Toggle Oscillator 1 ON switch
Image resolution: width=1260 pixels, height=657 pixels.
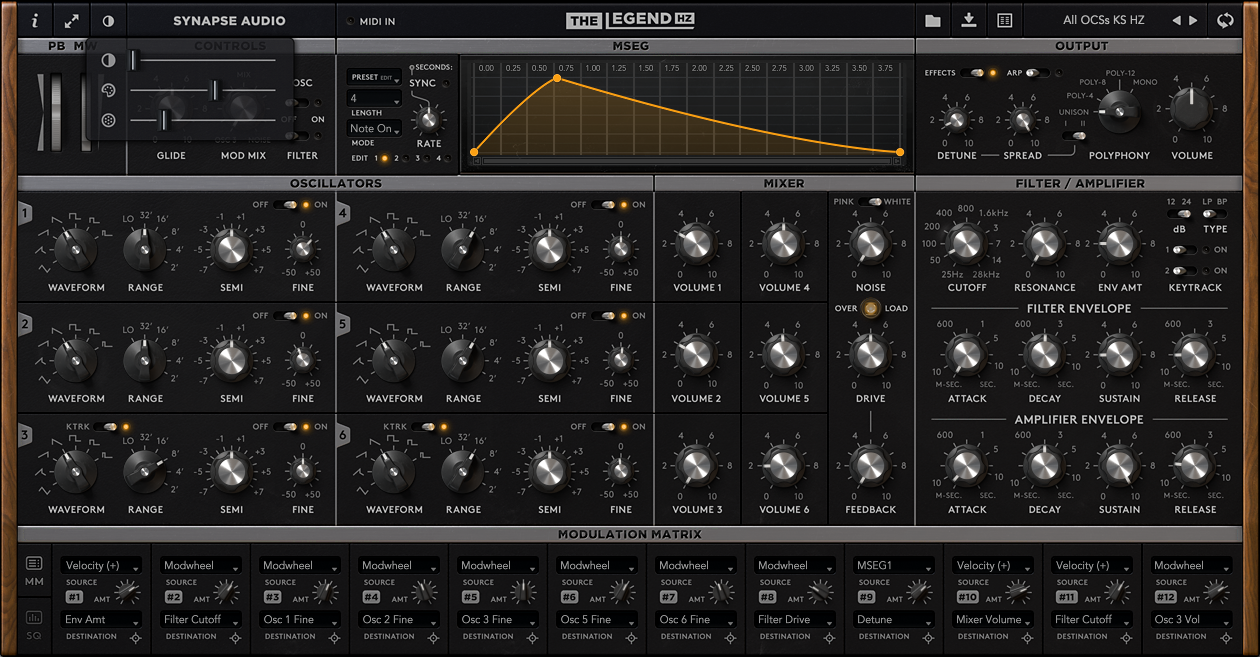(283, 203)
